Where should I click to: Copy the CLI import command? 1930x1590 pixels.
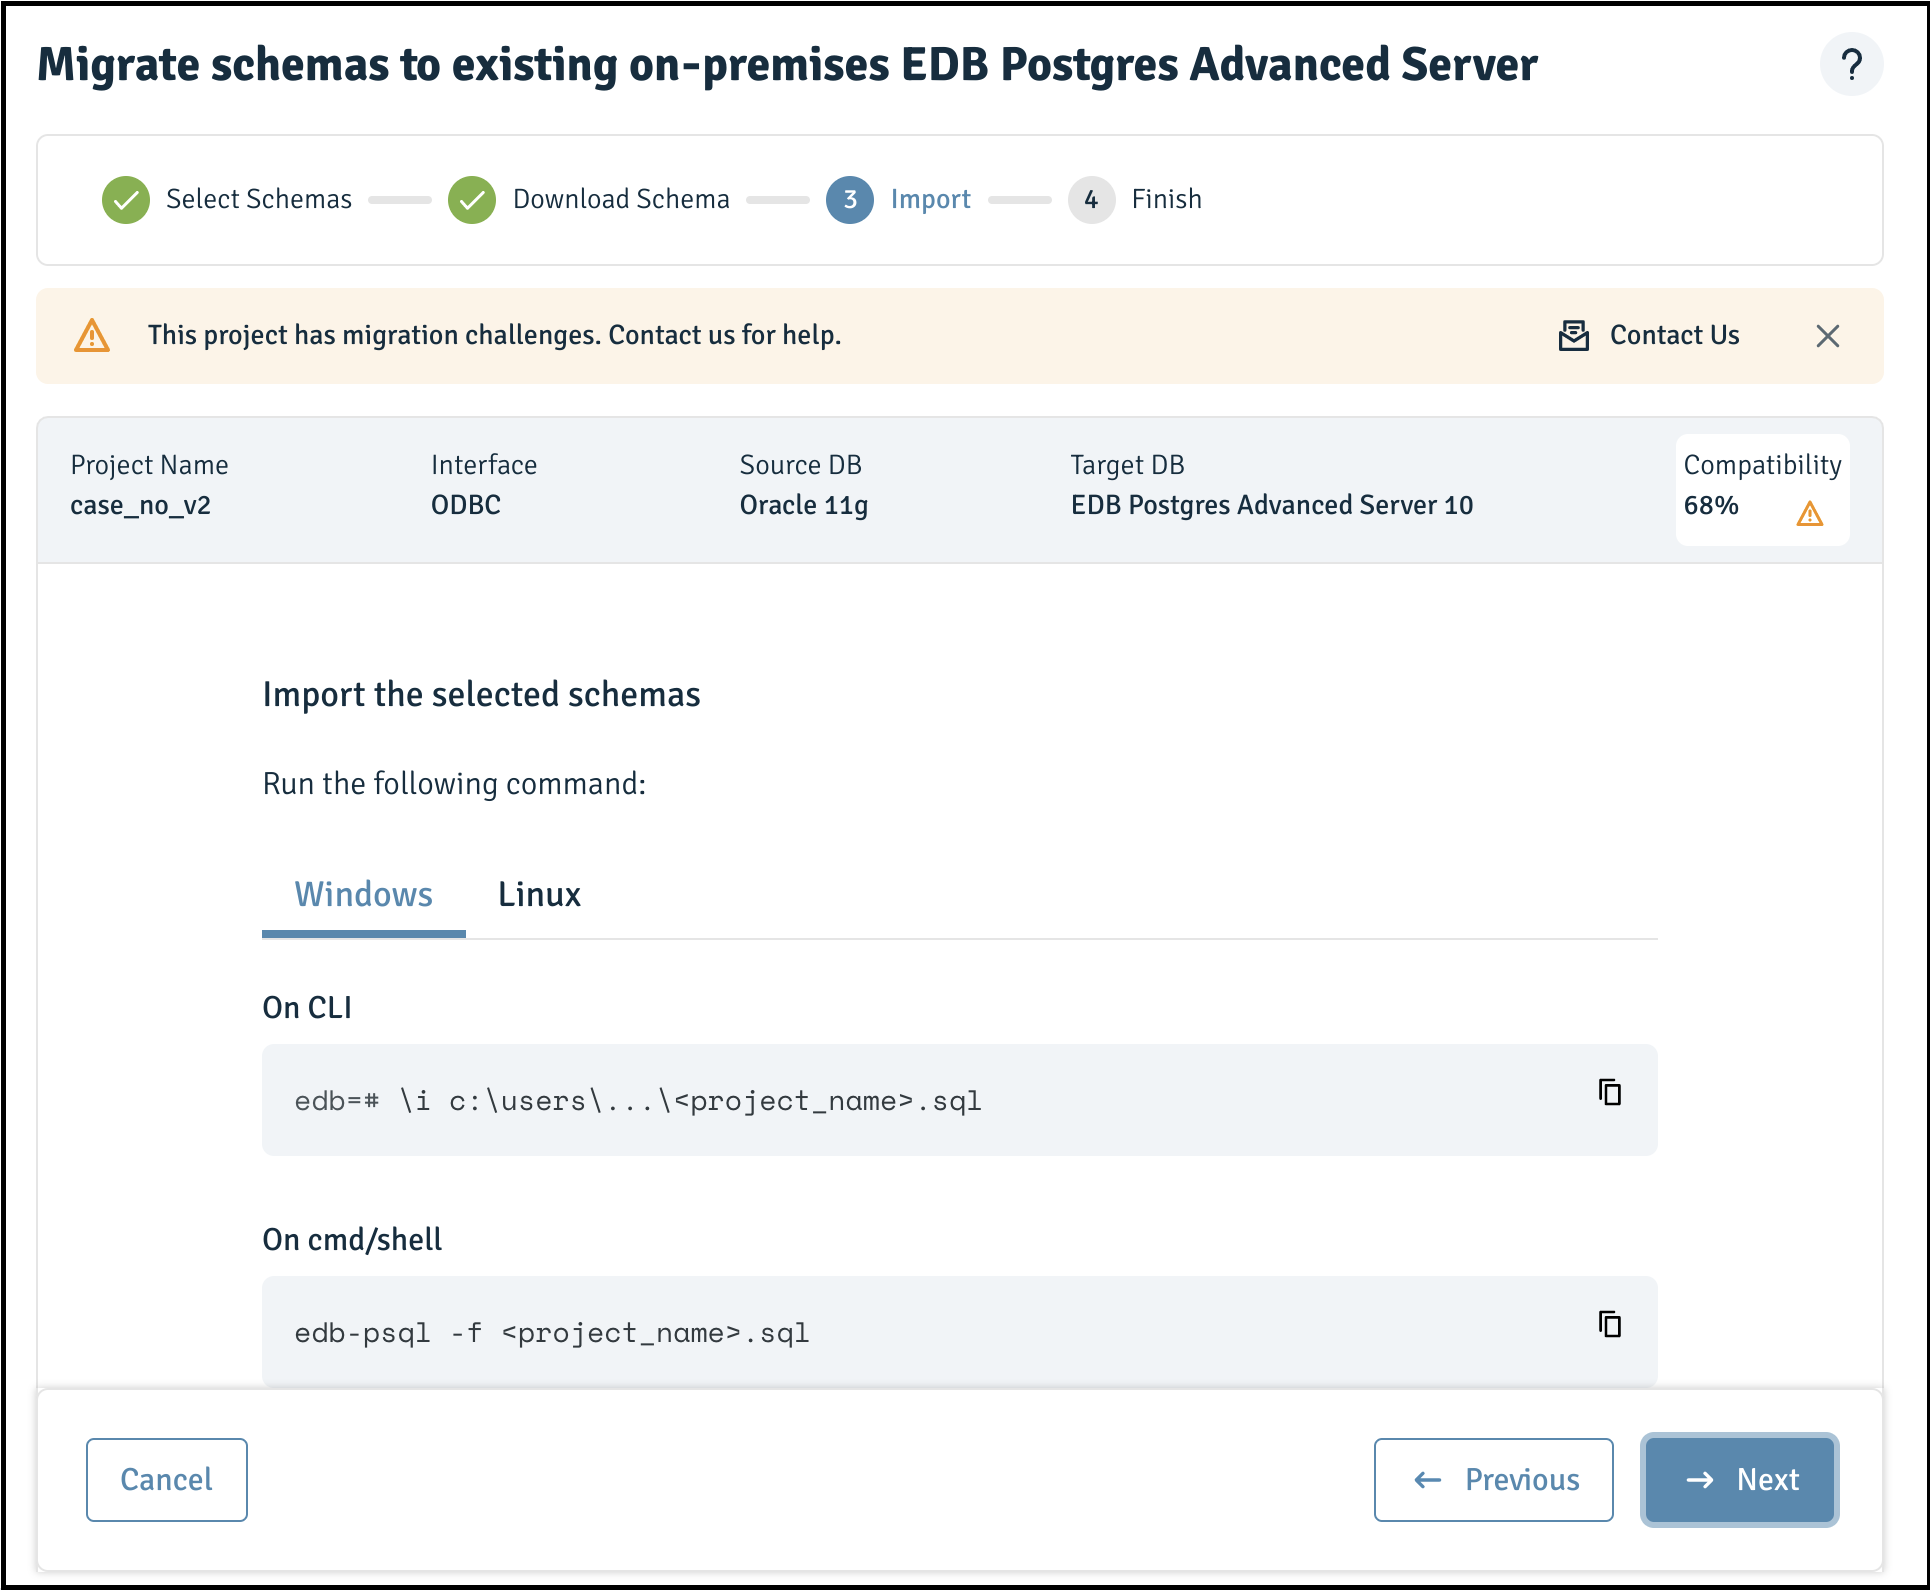coord(1609,1092)
